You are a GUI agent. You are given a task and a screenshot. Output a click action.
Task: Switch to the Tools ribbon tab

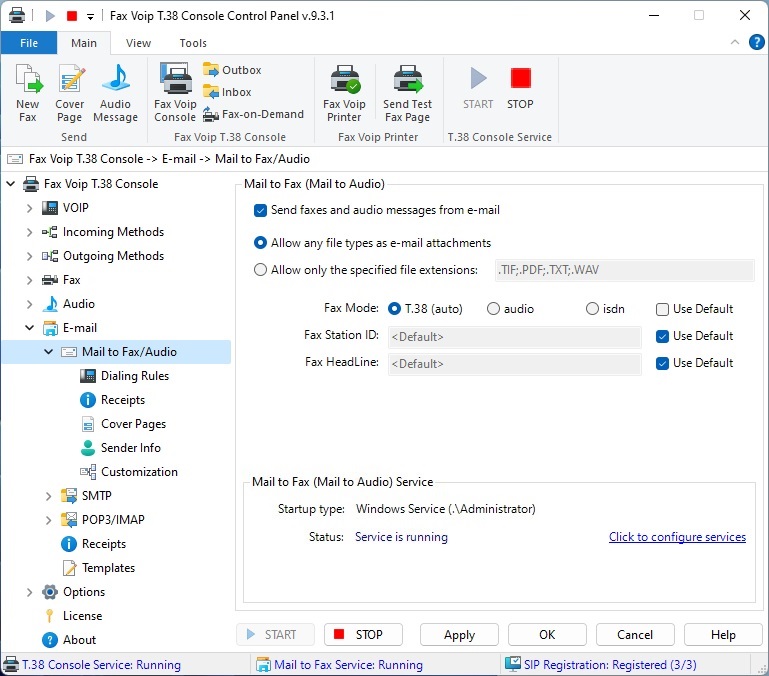click(193, 43)
